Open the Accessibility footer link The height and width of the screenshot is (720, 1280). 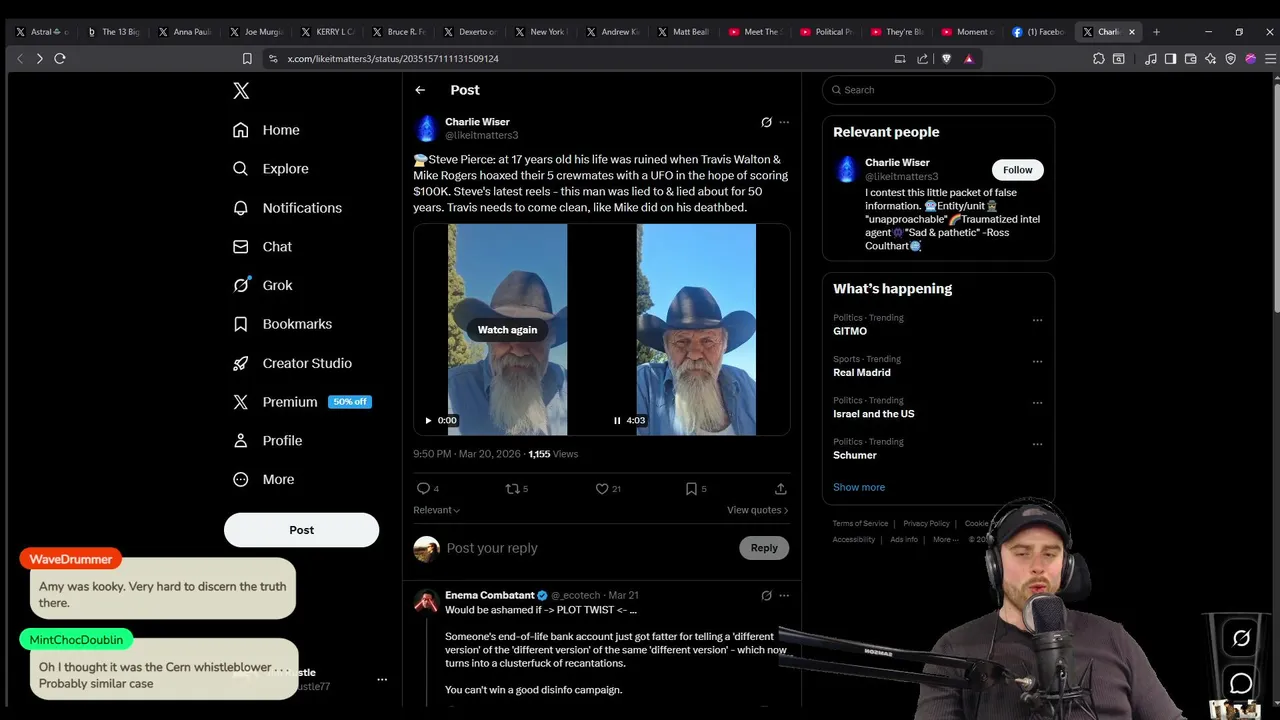click(x=854, y=539)
